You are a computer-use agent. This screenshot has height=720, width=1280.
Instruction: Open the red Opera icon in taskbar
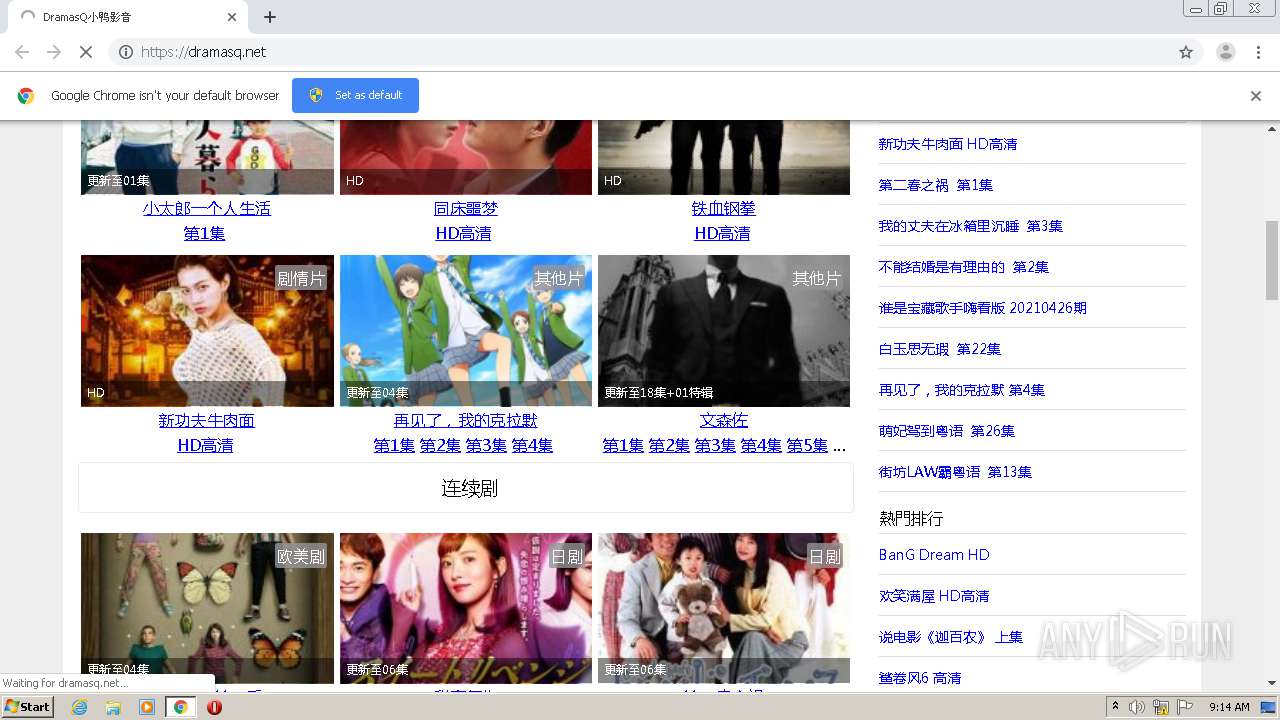point(214,707)
